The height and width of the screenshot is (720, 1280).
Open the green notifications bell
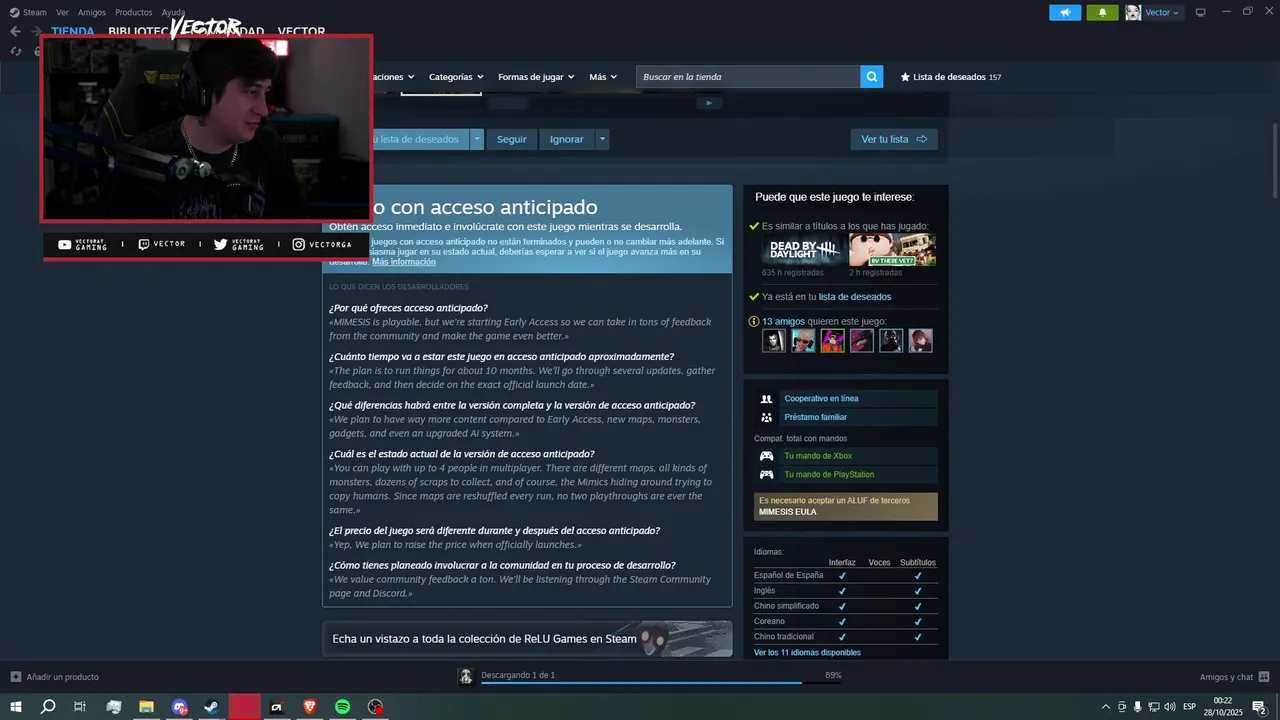1102,13
